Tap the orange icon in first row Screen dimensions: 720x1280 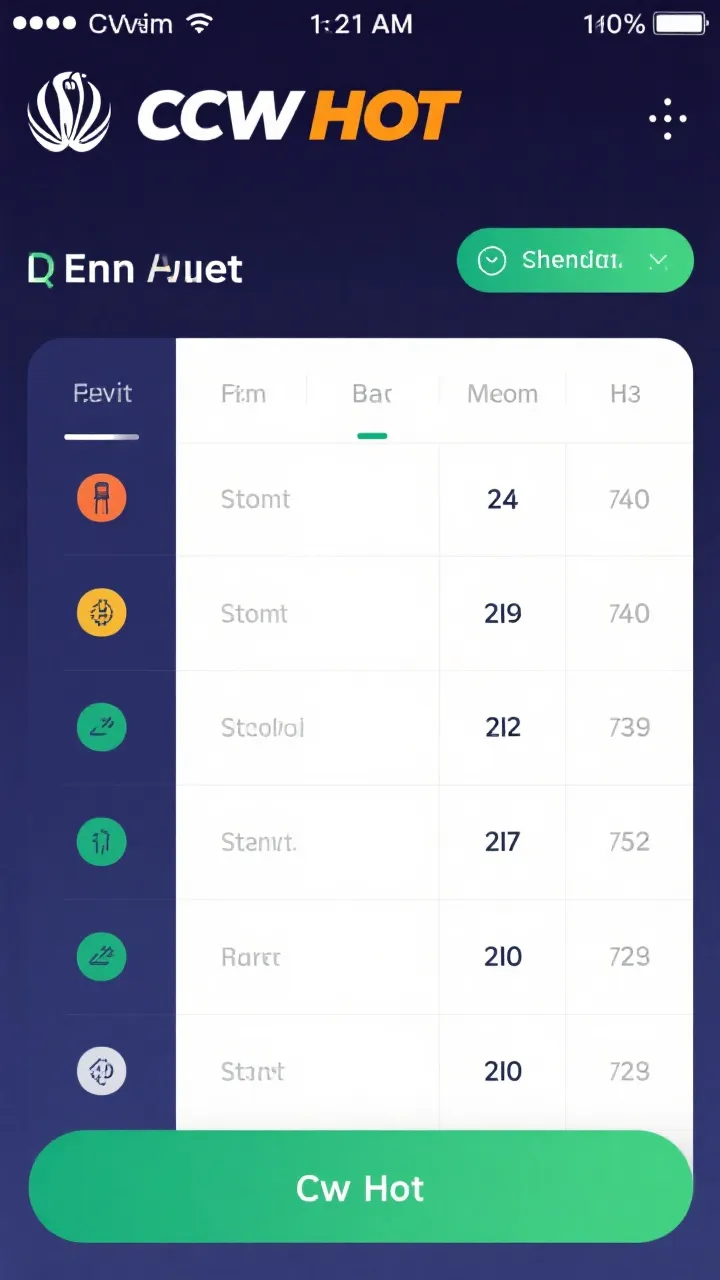click(x=102, y=498)
